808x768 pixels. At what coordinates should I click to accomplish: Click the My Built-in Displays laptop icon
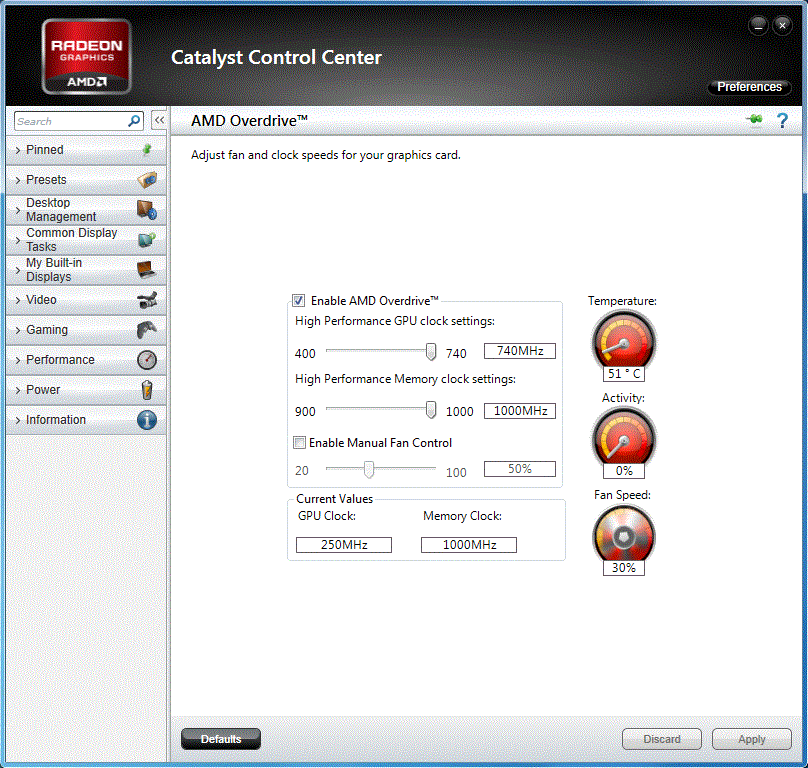147,270
